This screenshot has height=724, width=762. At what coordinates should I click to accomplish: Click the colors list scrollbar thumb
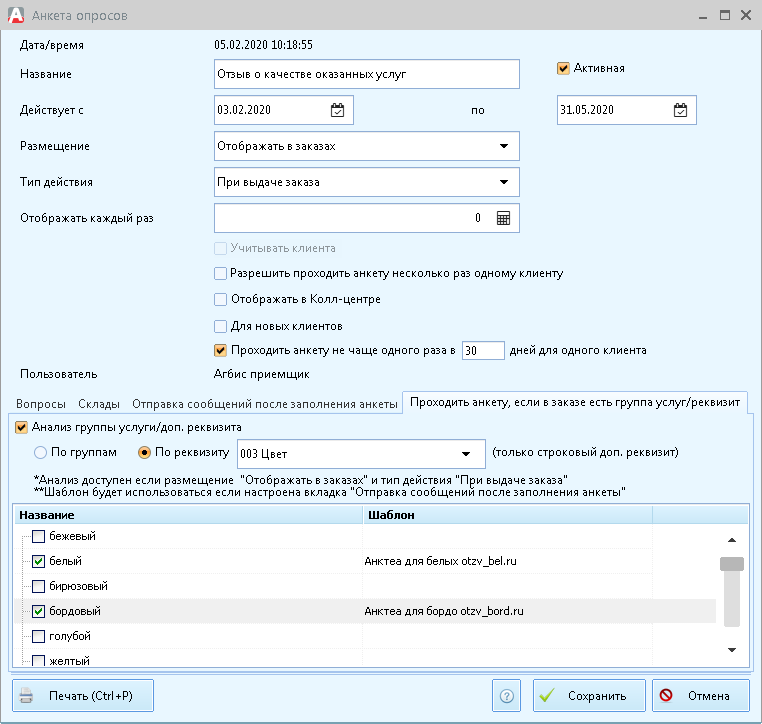[x=732, y=564]
